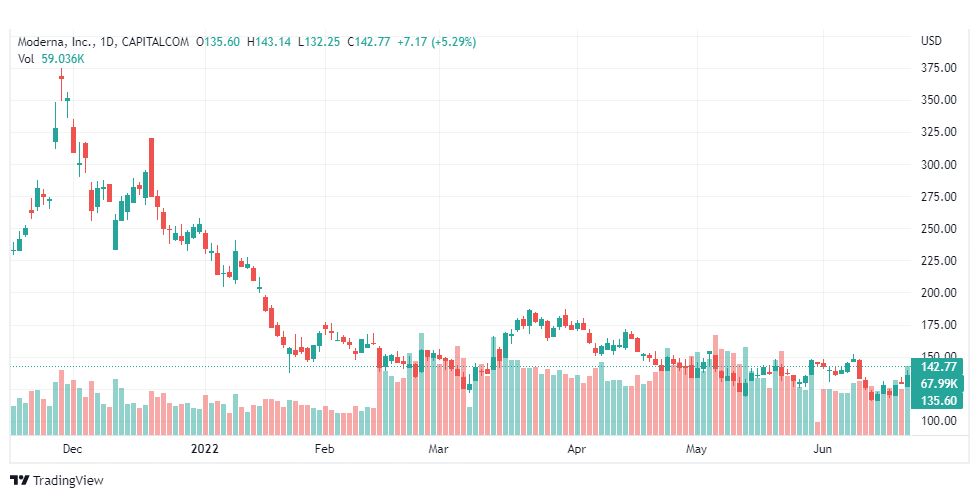Select the Feb label on time axis

point(324,449)
